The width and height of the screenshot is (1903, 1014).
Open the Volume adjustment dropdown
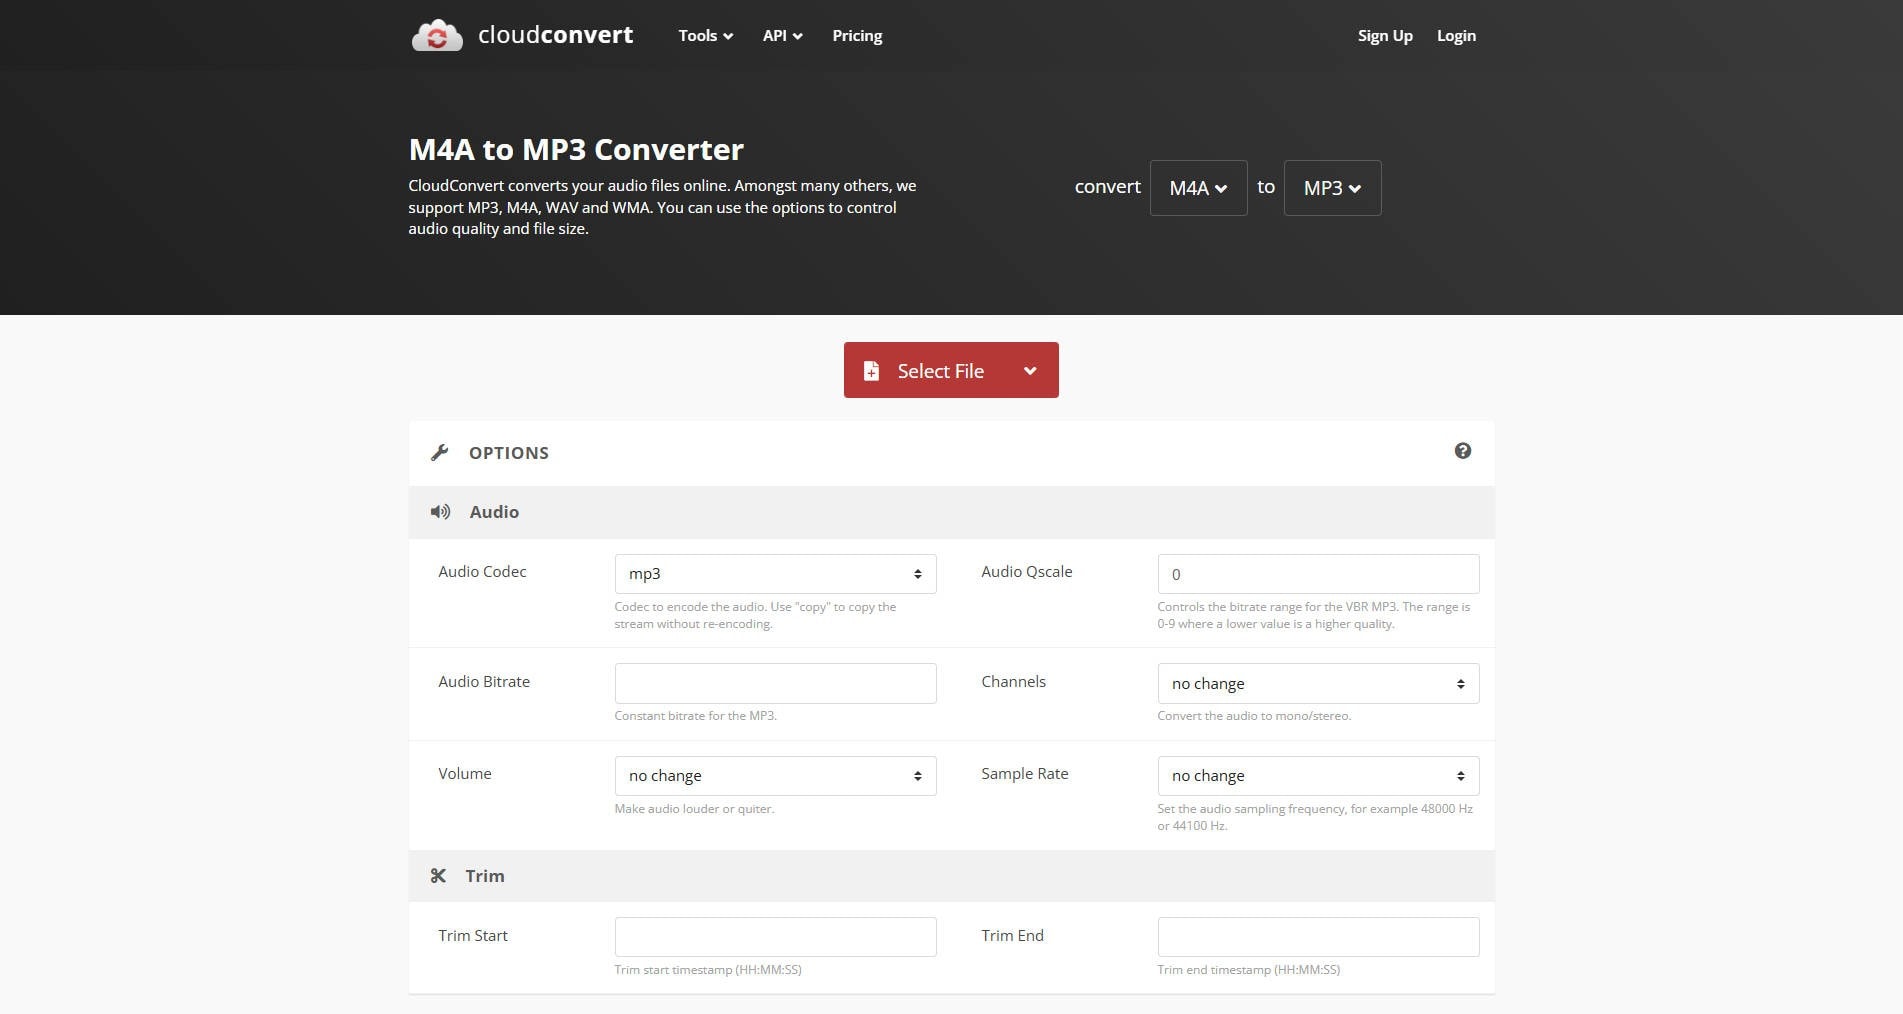point(775,775)
